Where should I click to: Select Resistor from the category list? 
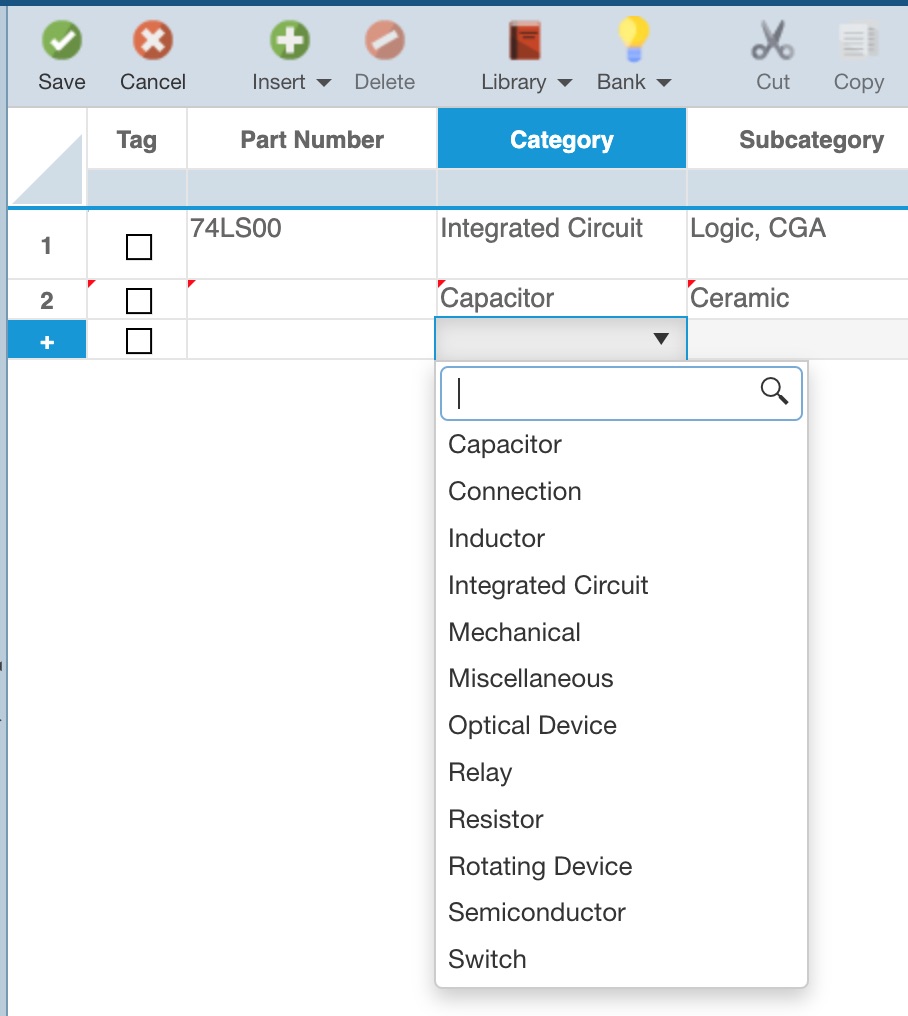[496, 819]
